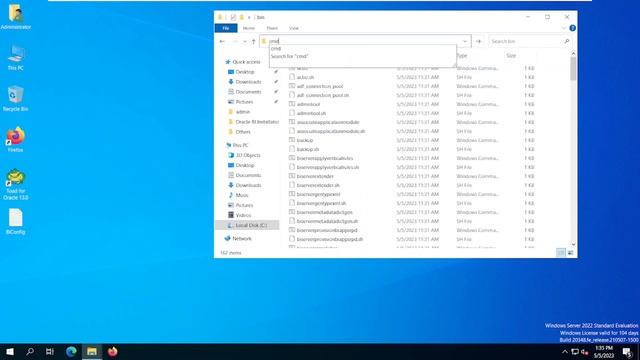Open Explorer help question mark icon
The height and width of the screenshot is (360, 640).
[573, 28]
